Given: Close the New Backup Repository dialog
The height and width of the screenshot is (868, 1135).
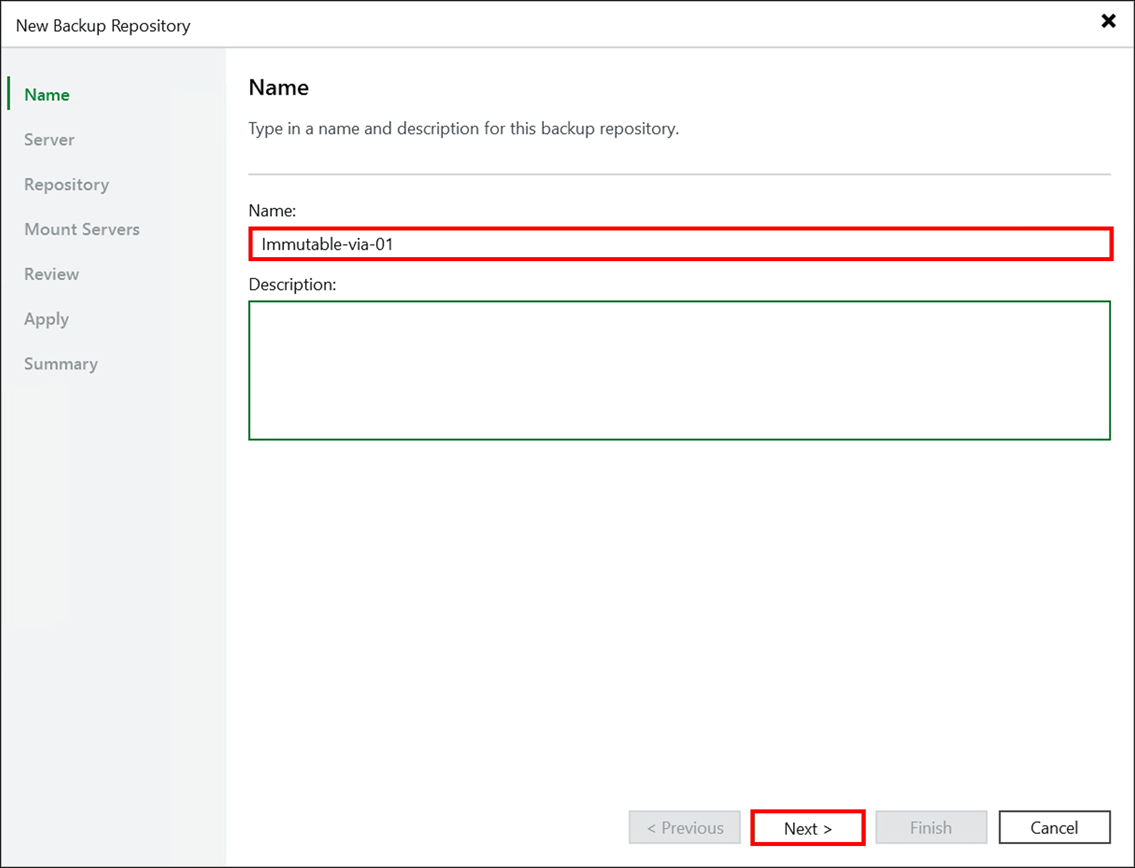Looking at the screenshot, I should (x=1108, y=20).
